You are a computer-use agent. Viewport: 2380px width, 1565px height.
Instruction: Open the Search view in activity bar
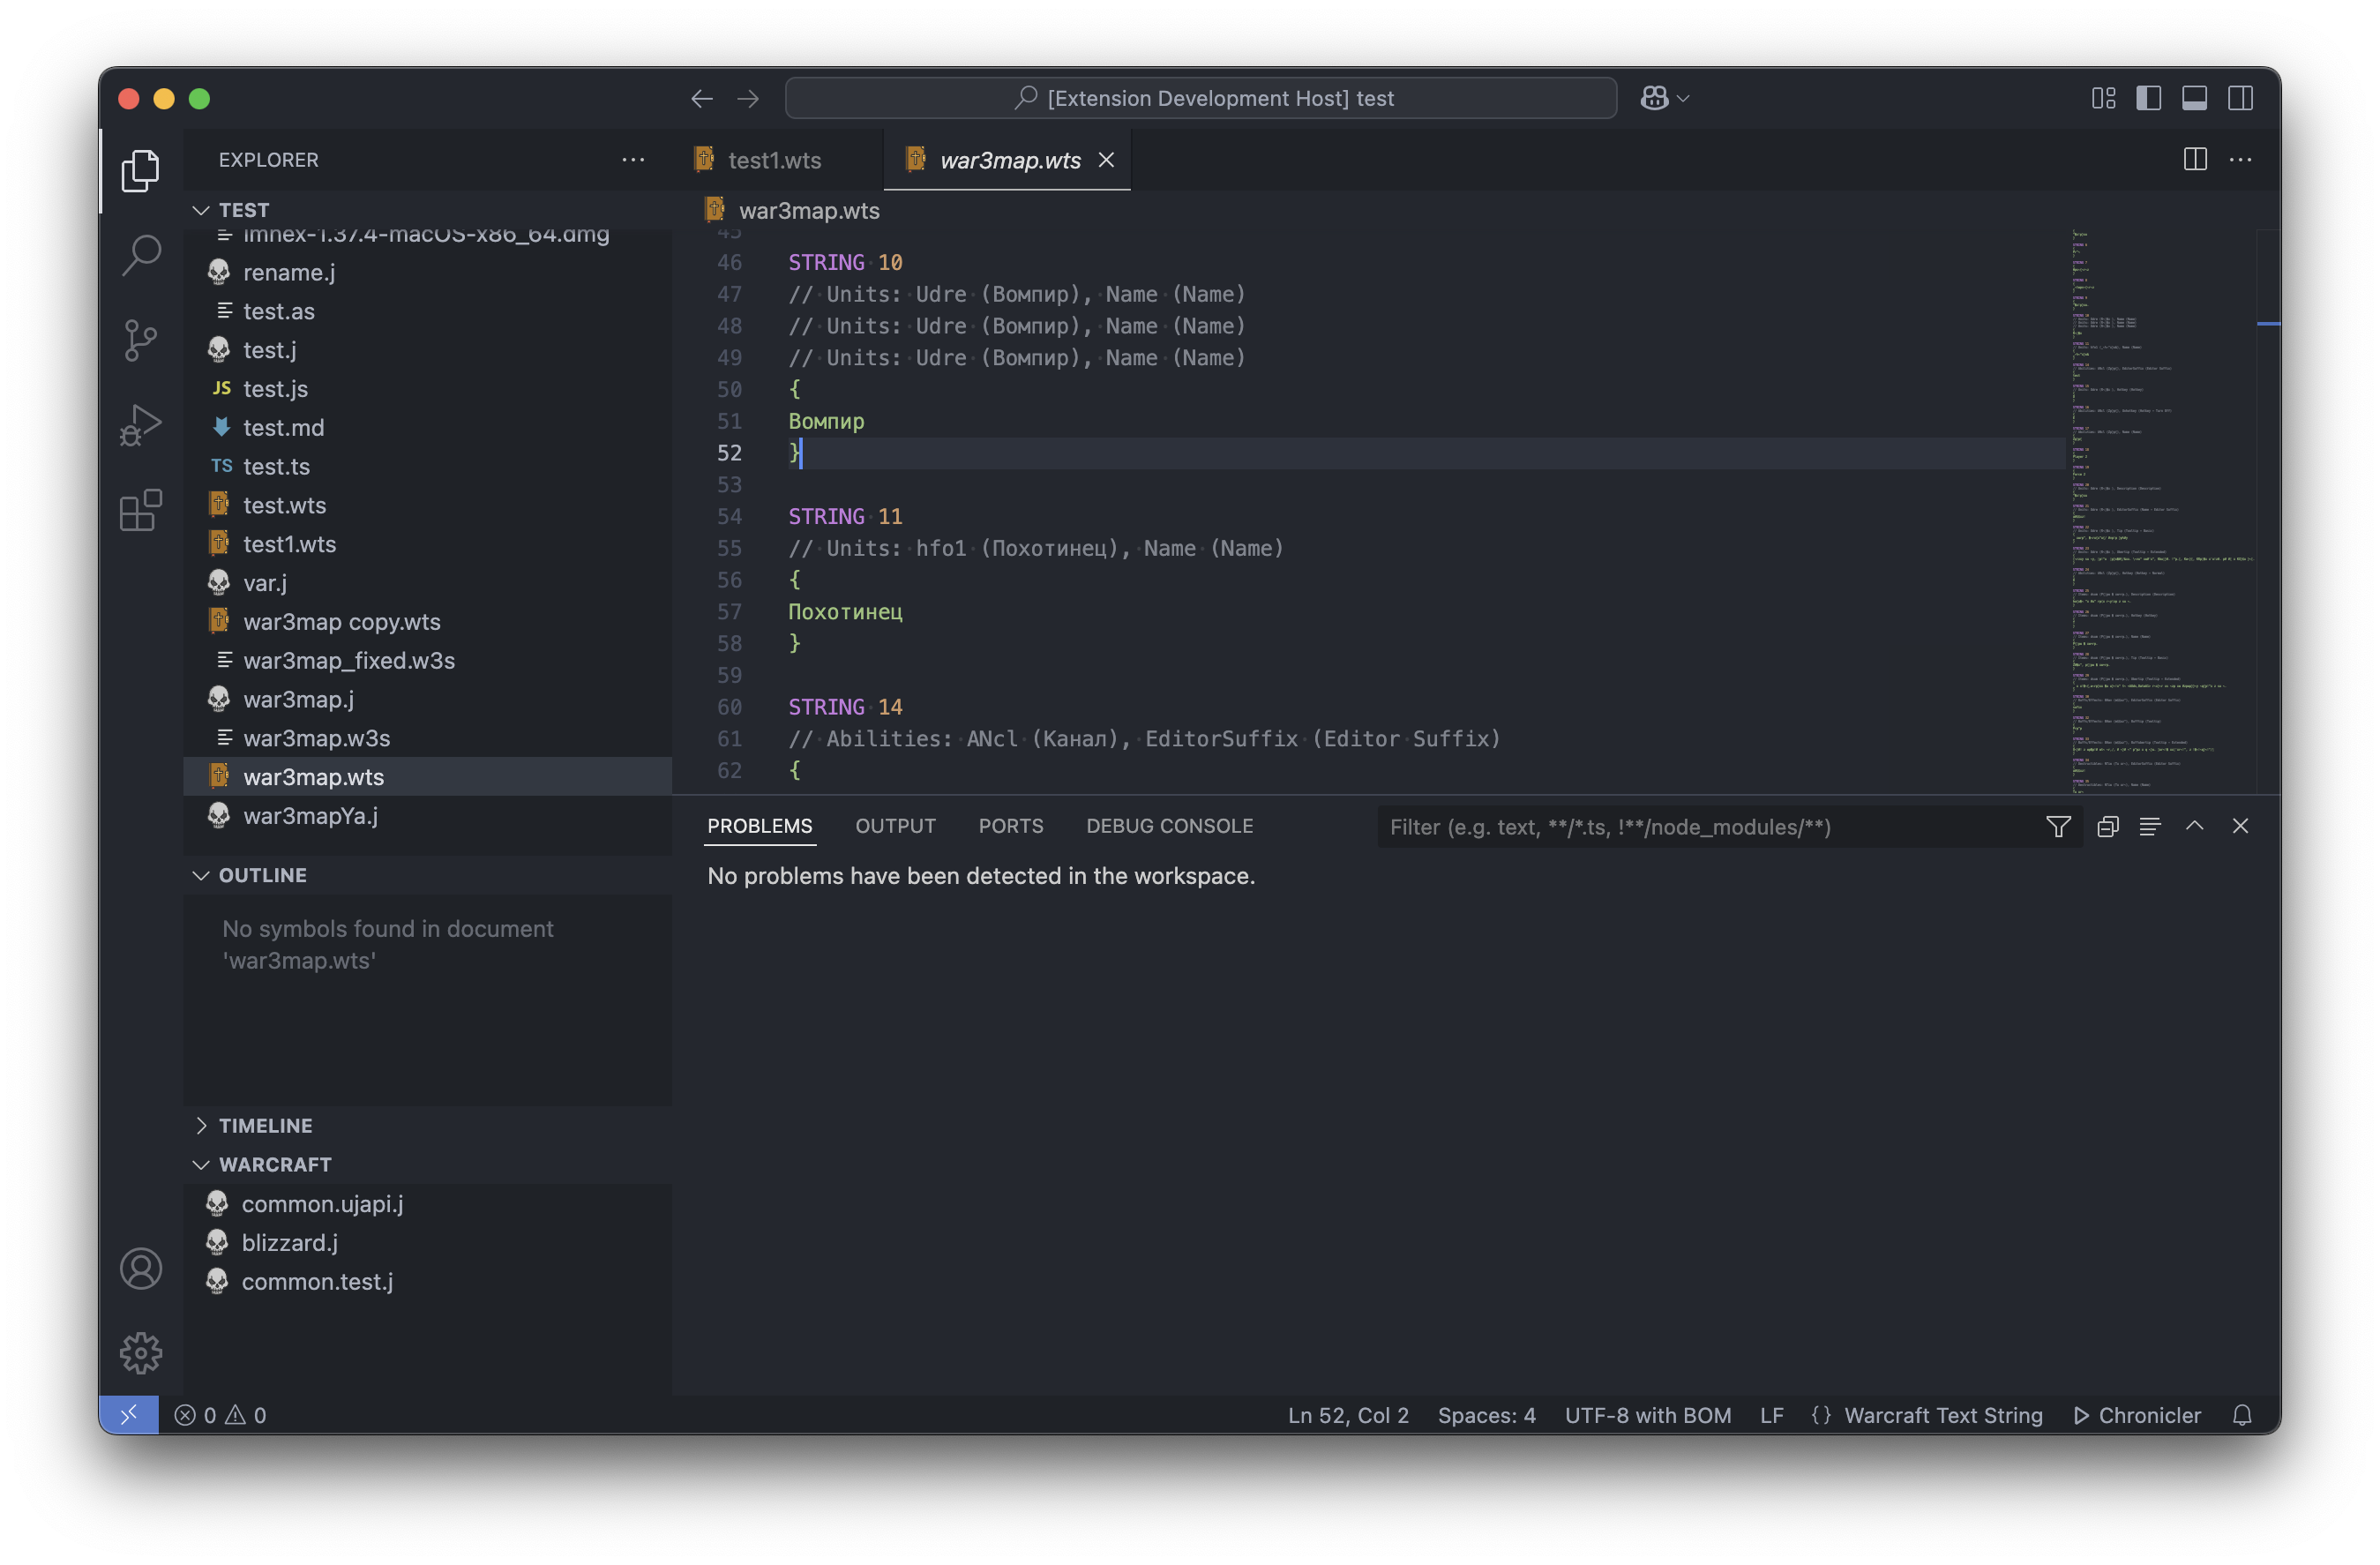pos(141,255)
